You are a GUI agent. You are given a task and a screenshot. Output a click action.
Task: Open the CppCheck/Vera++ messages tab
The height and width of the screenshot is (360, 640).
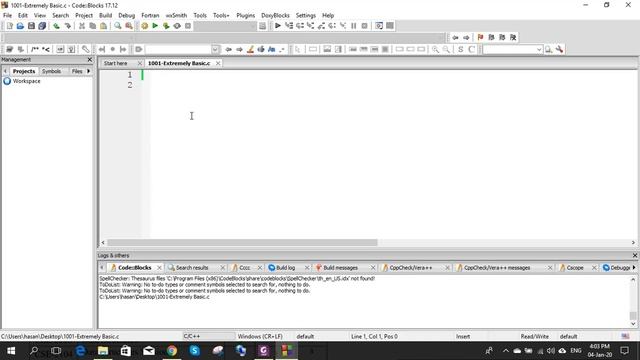[x=497, y=268]
